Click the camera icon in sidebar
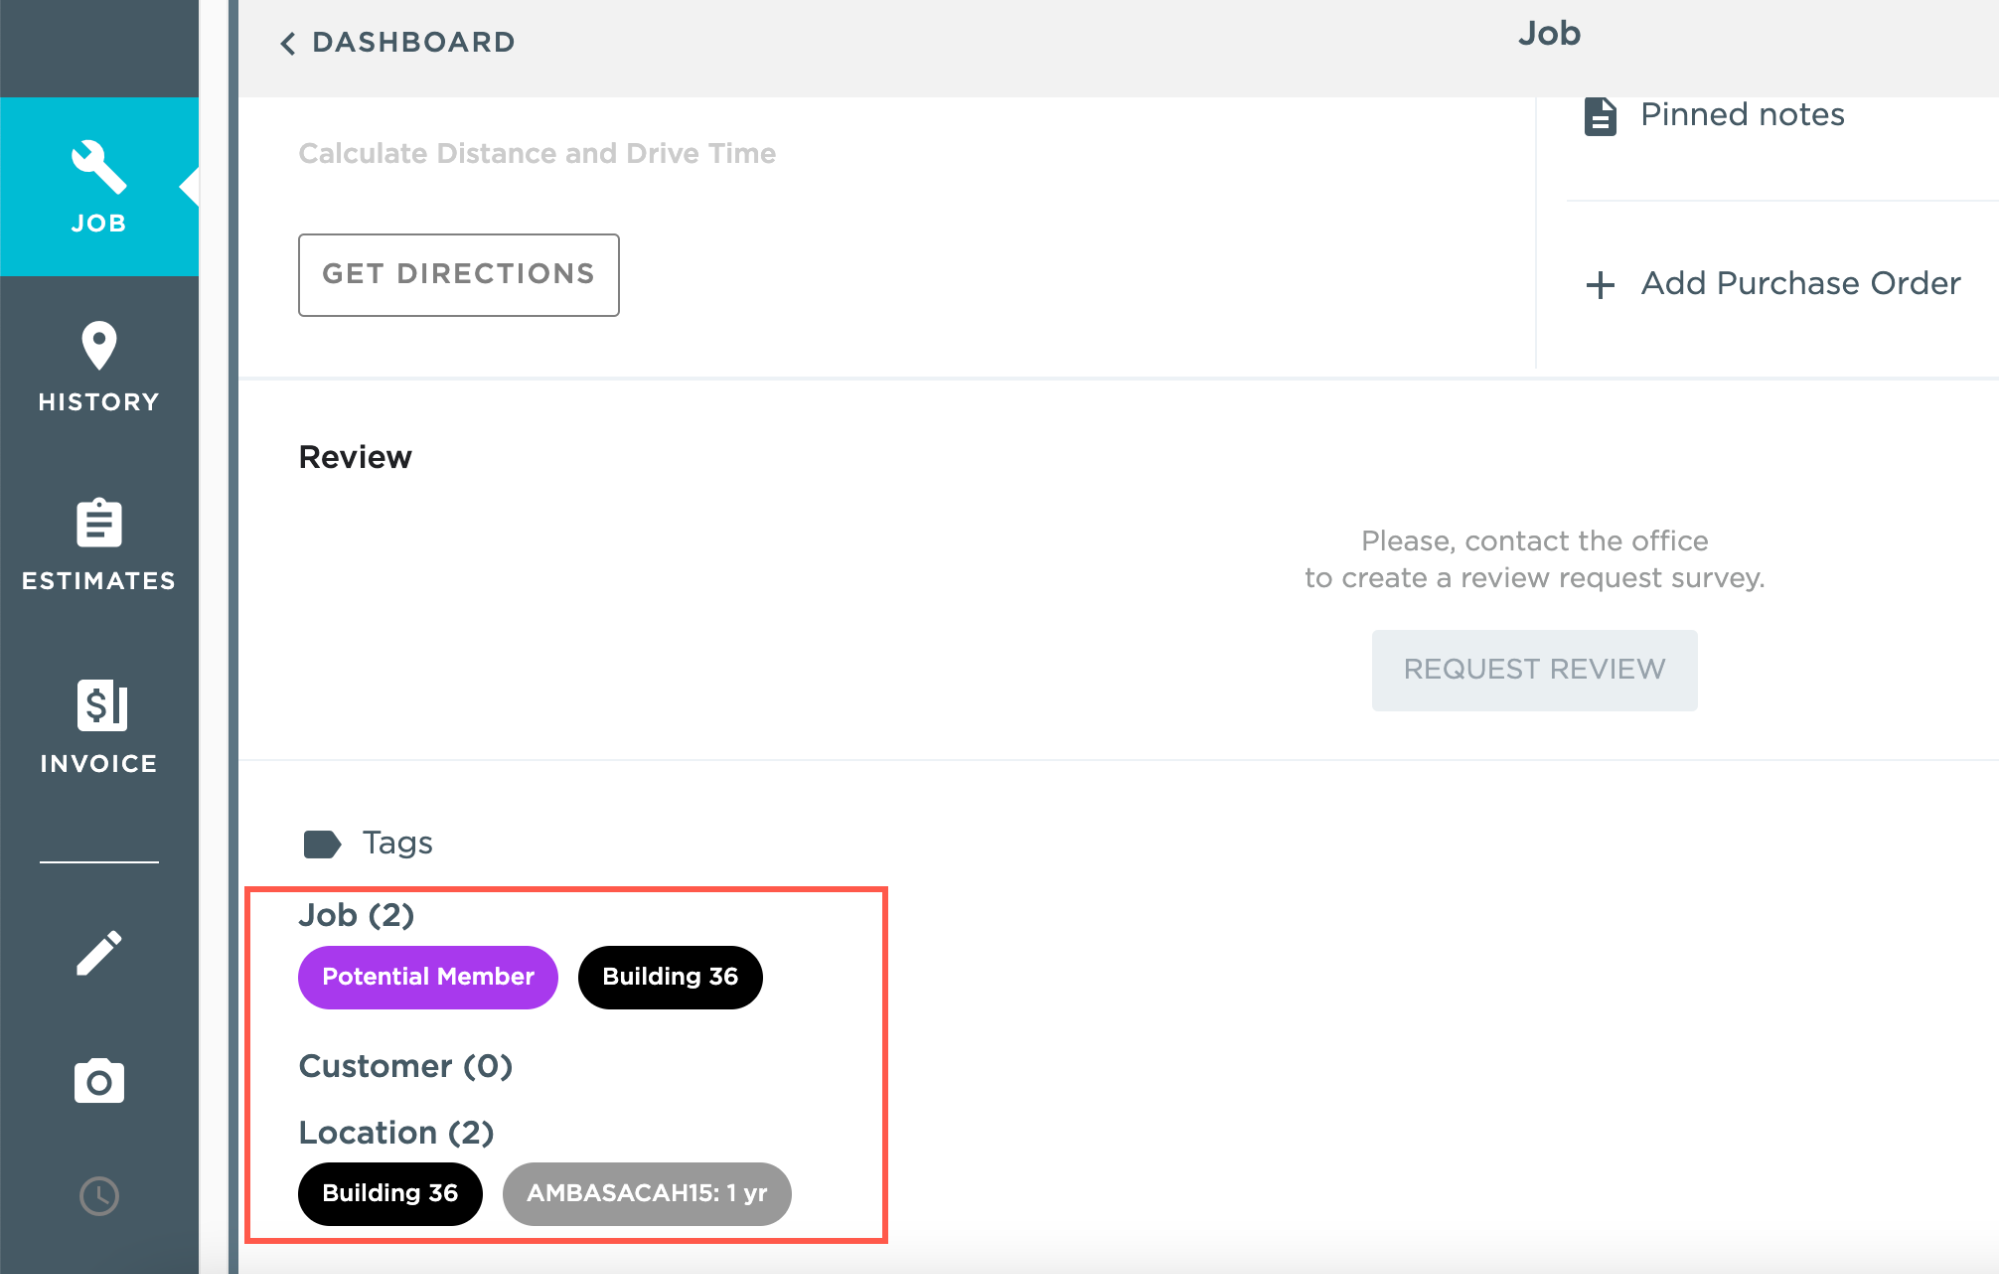This screenshot has height=1274, width=1999. [98, 1081]
